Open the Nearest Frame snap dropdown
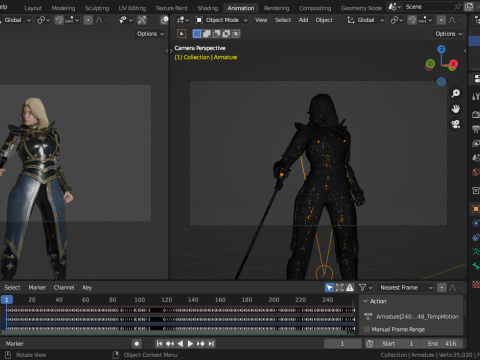Image resolution: width=480 pixels, height=360 pixels. coord(406,287)
